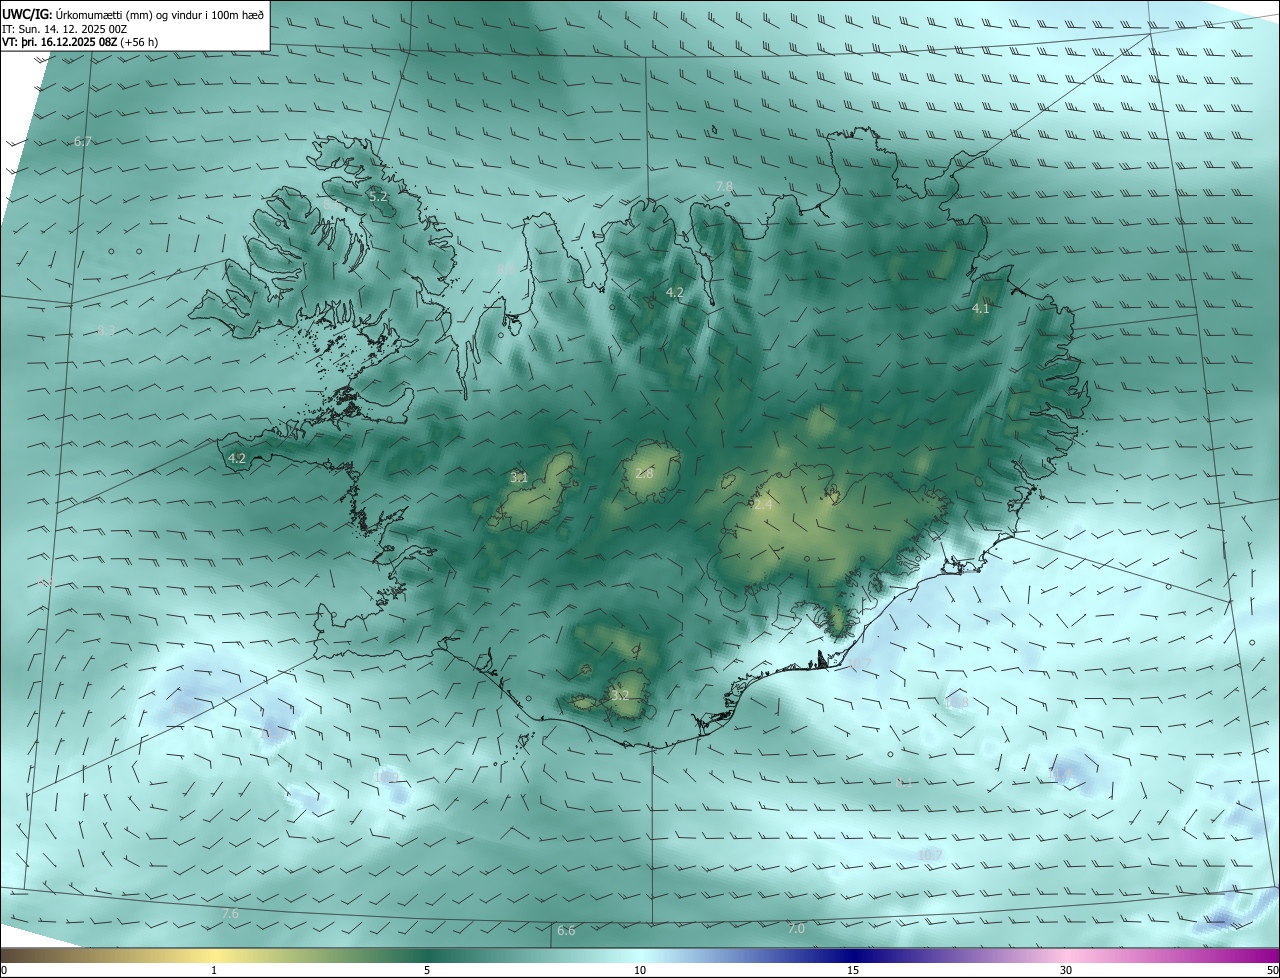
Task: Click the 4.1 value label in east Iceland
Action: point(981,309)
